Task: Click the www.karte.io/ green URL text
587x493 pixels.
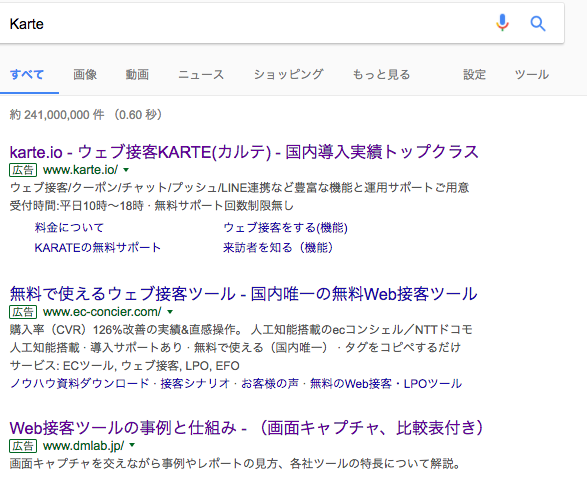Action: tap(80, 170)
